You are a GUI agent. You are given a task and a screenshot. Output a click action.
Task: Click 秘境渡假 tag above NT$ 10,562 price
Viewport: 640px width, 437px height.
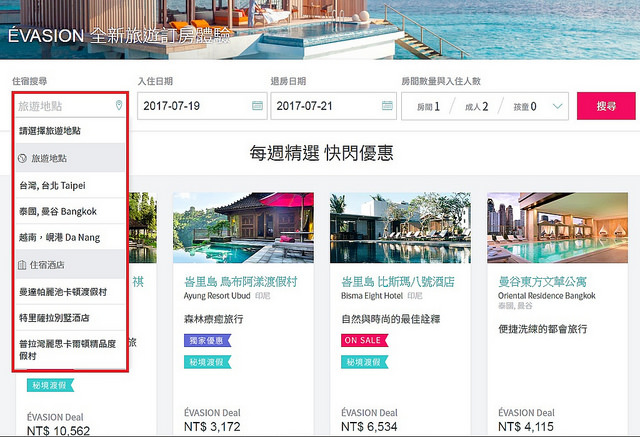50,385
